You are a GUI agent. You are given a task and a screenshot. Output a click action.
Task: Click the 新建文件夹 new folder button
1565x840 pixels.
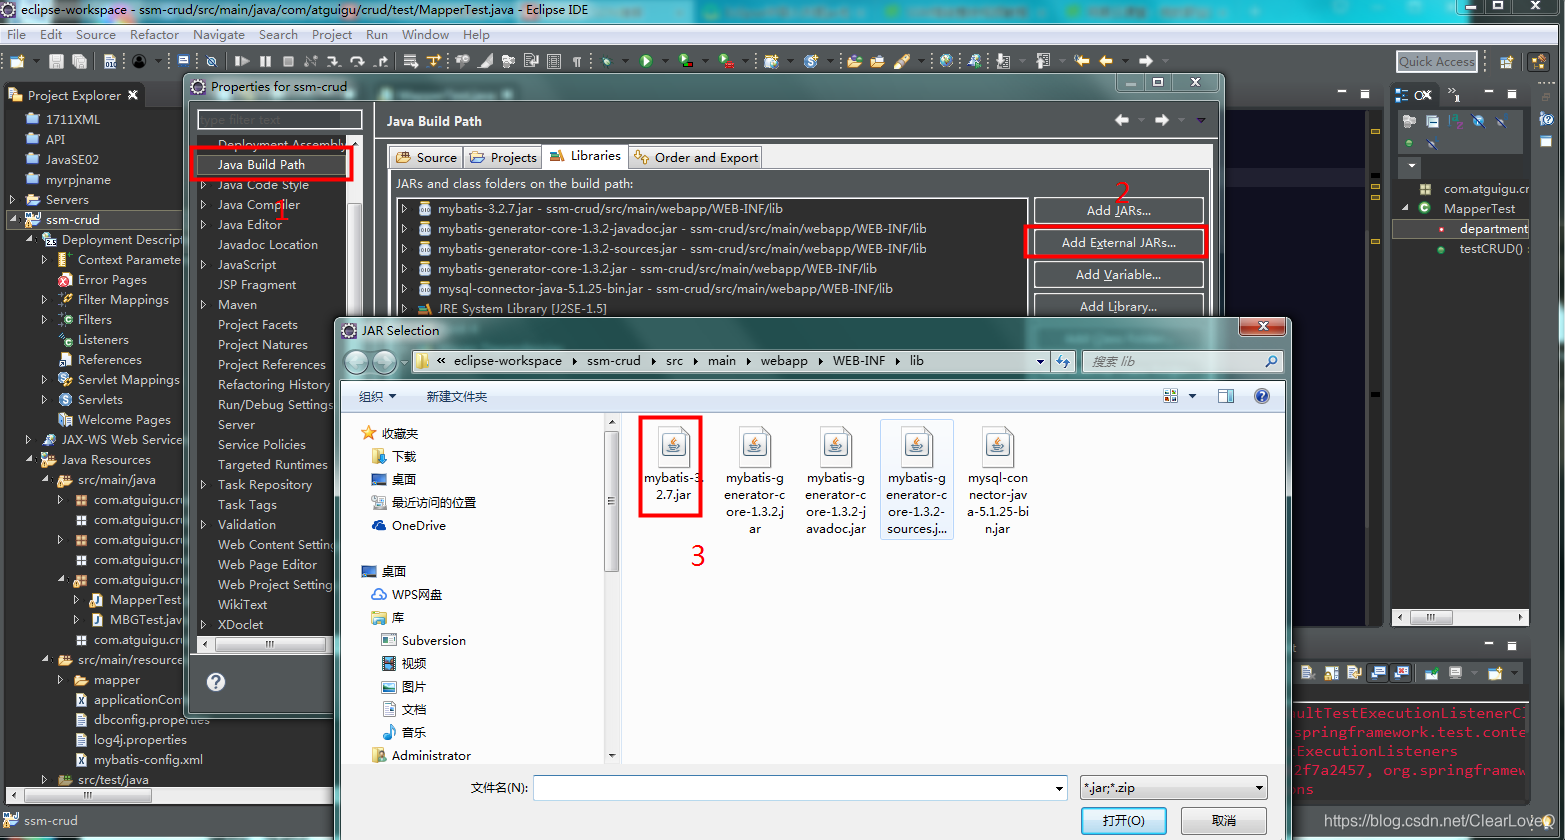point(456,397)
